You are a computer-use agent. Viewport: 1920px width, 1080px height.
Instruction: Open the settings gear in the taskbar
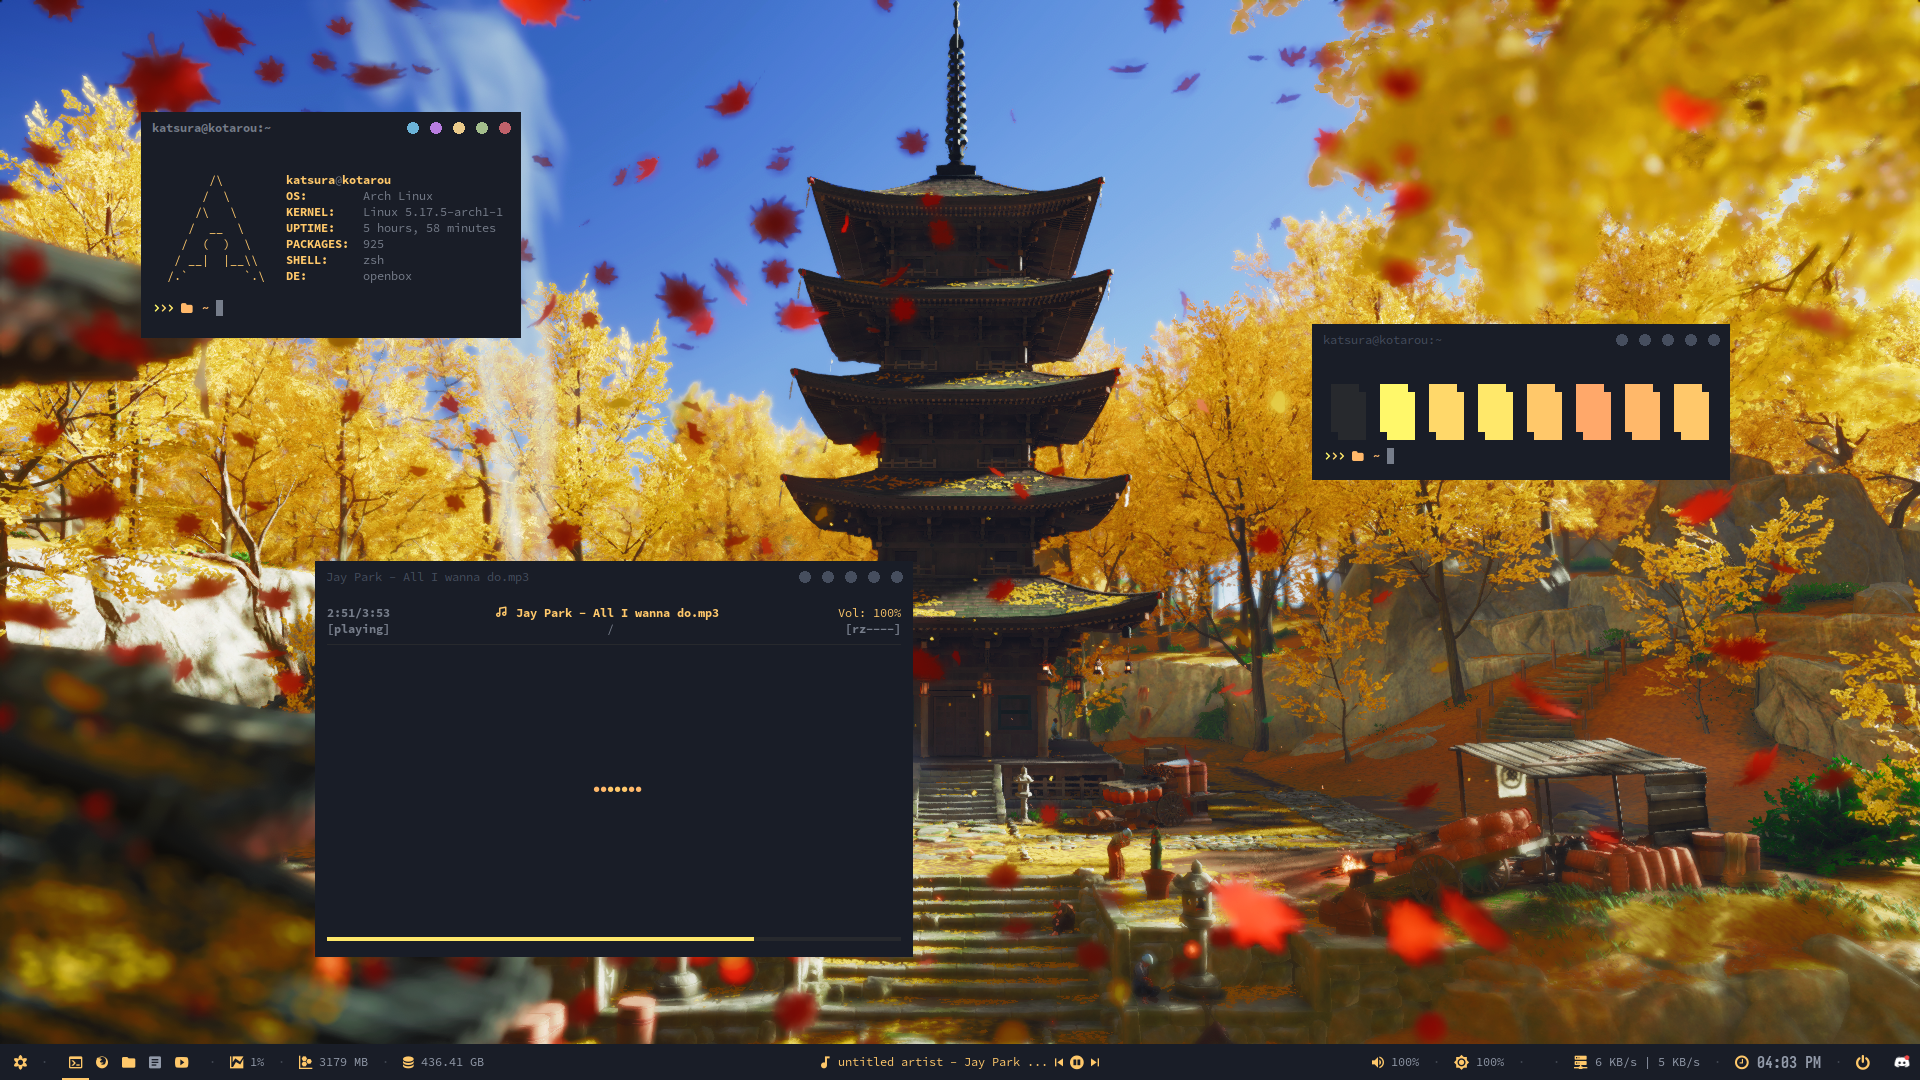(20, 1062)
